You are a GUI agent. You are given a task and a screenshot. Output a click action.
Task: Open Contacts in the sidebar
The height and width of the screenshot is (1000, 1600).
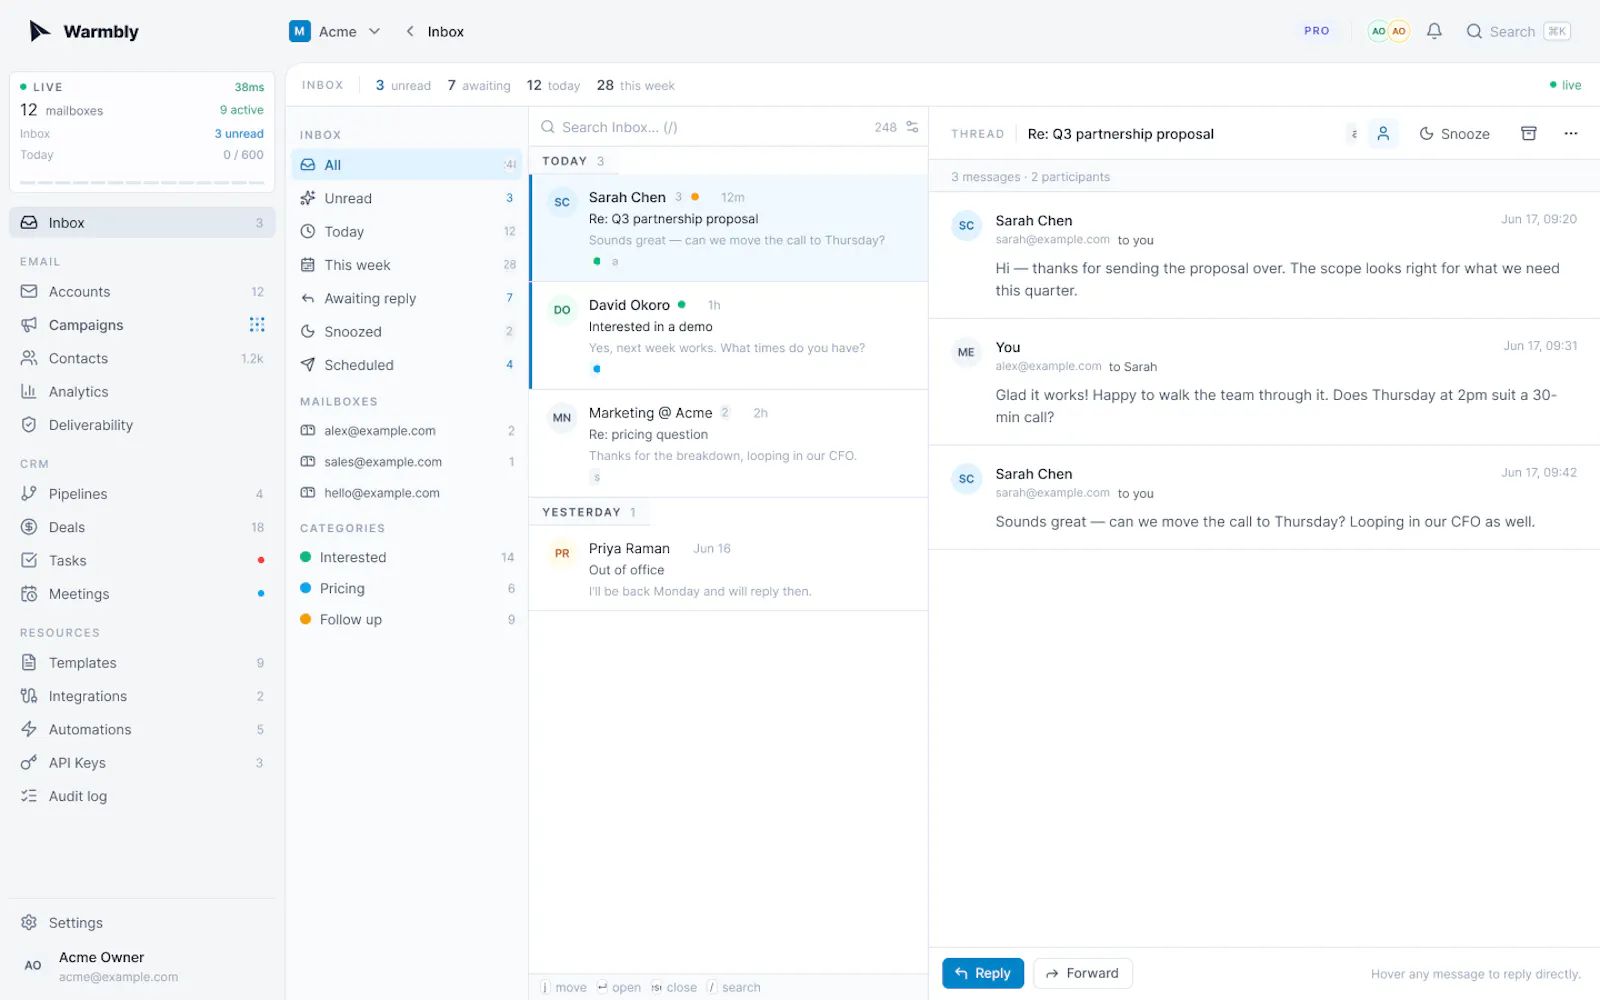(x=142, y=358)
